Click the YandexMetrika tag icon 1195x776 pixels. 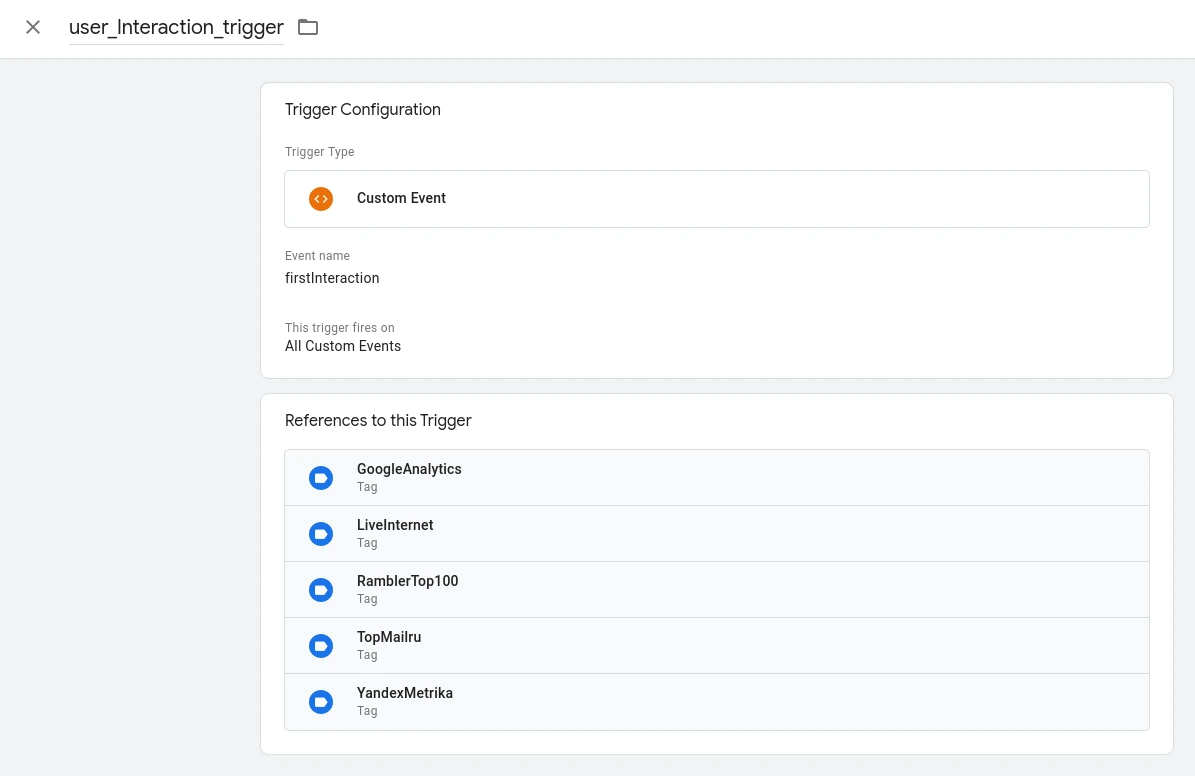coord(320,702)
